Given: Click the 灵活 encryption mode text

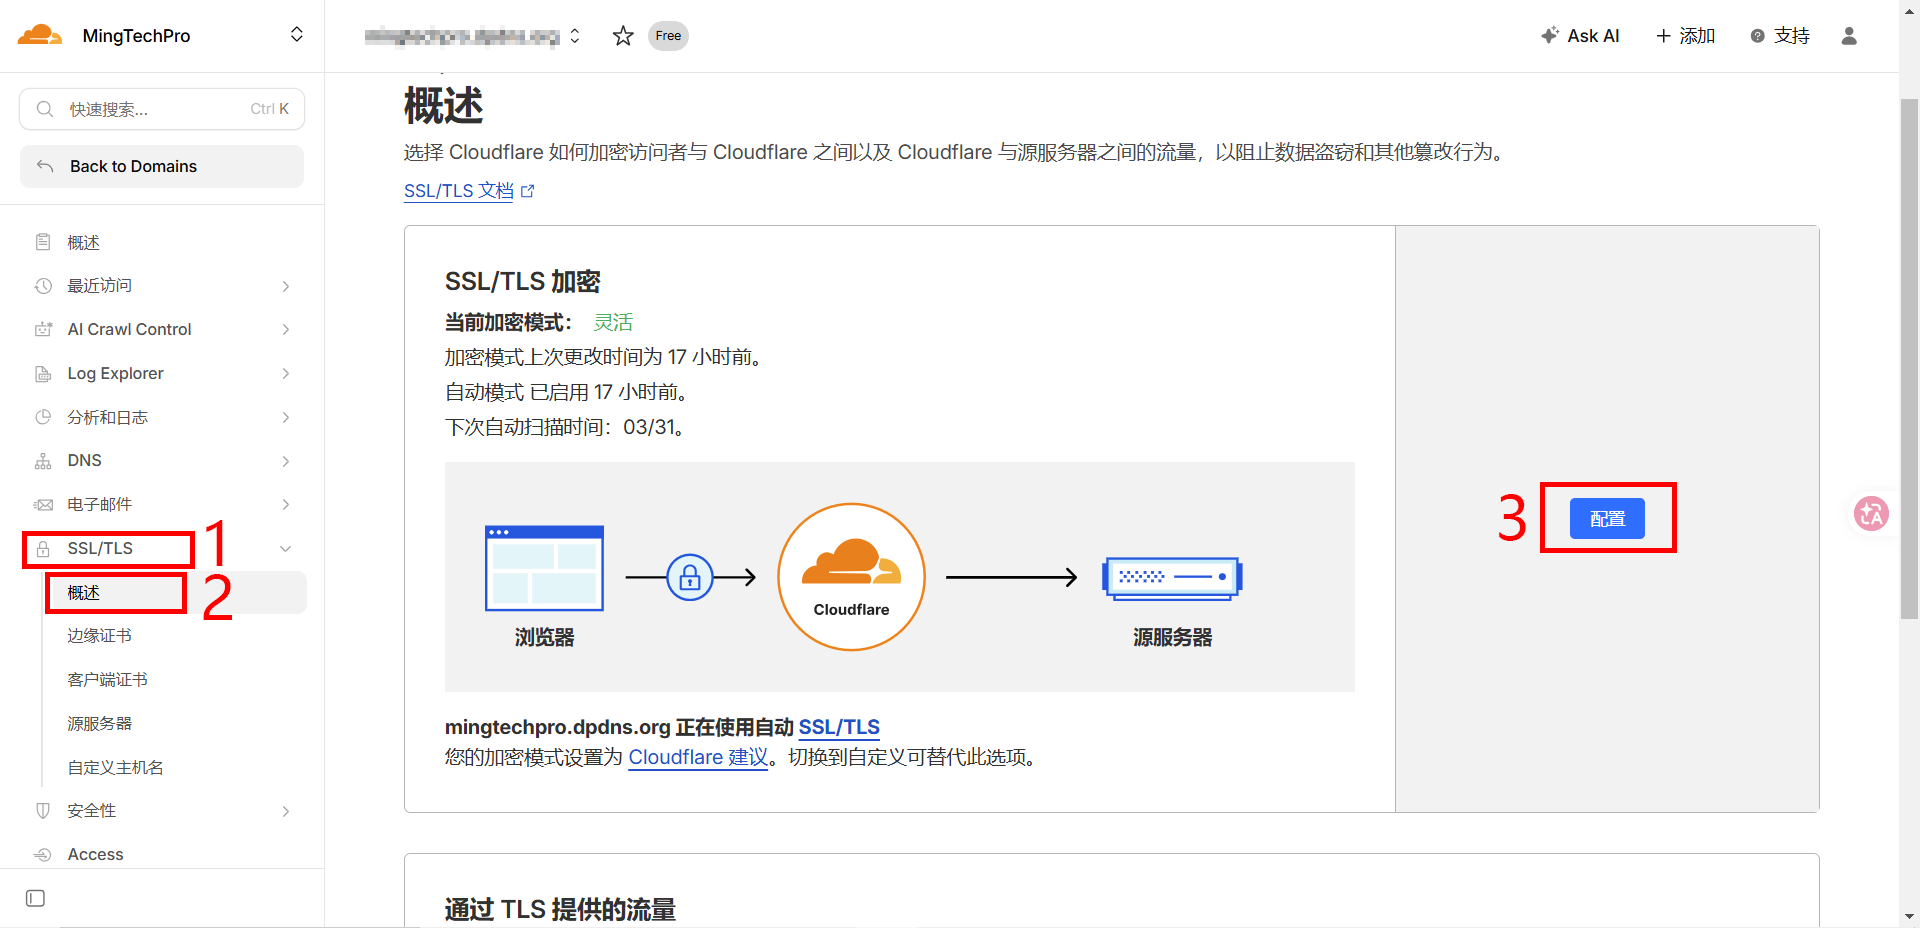Looking at the screenshot, I should point(613,322).
